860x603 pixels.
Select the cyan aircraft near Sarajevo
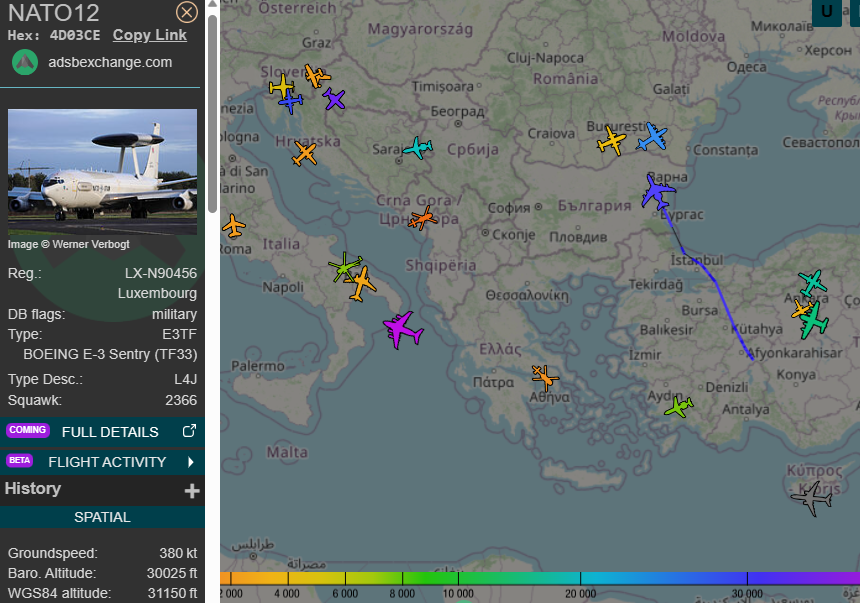[x=418, y=148]
